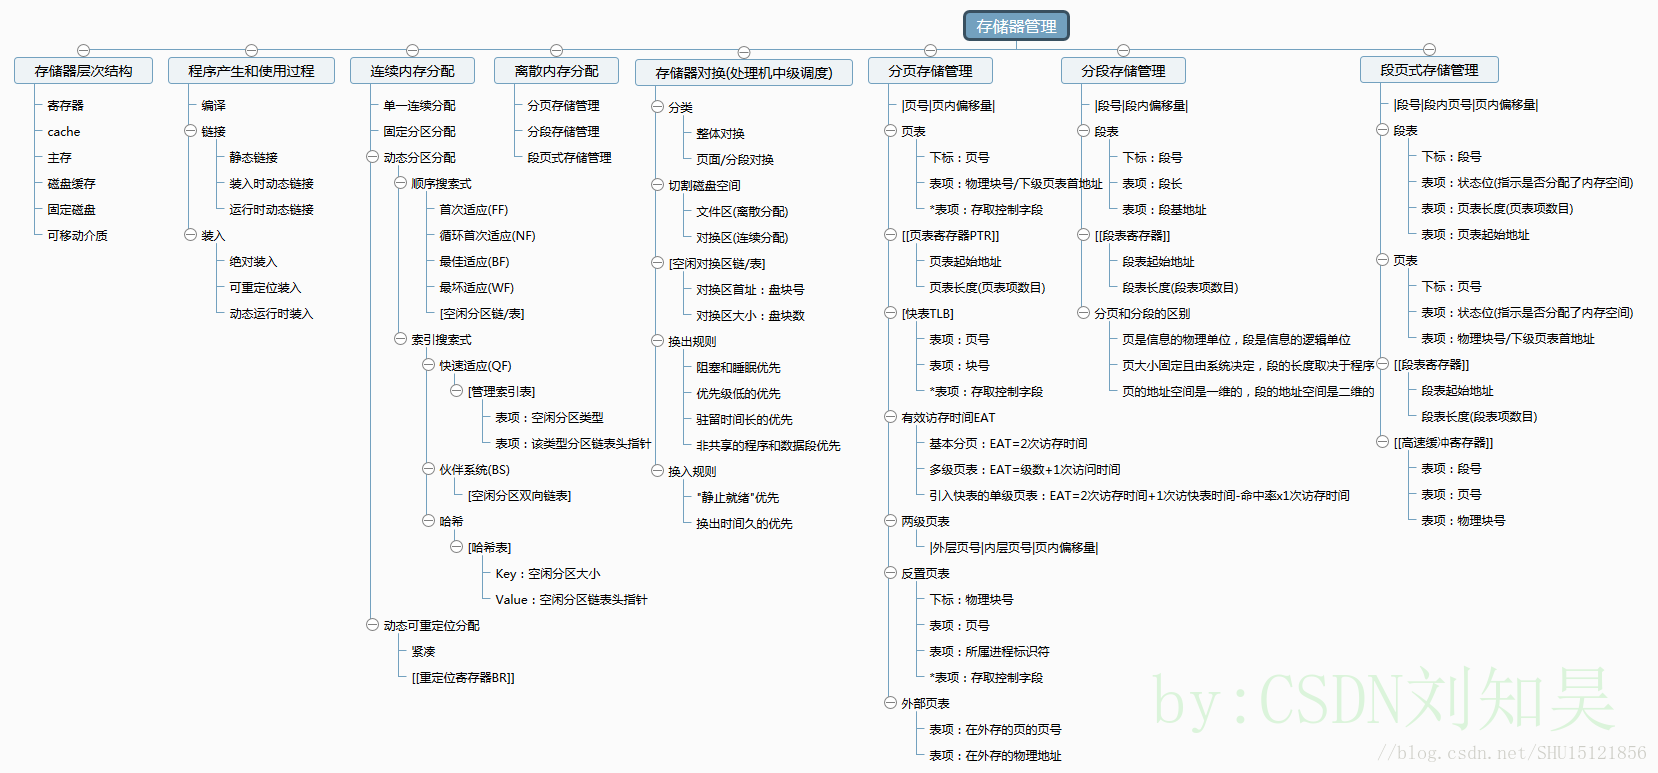Screen dimensions: 1658x773
Task: Collapse the 装入 branch
Action: click(x=190, y=235)
